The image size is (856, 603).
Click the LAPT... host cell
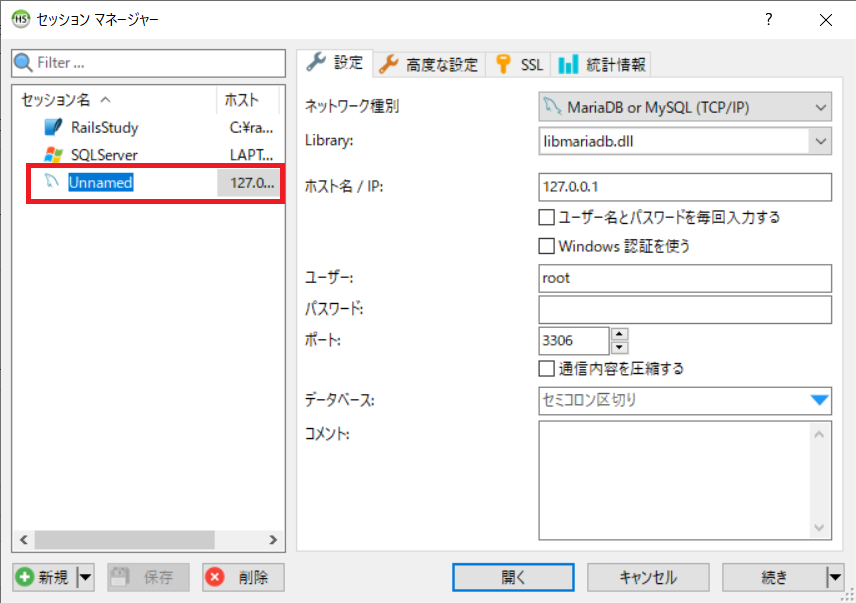coord(251,155)
